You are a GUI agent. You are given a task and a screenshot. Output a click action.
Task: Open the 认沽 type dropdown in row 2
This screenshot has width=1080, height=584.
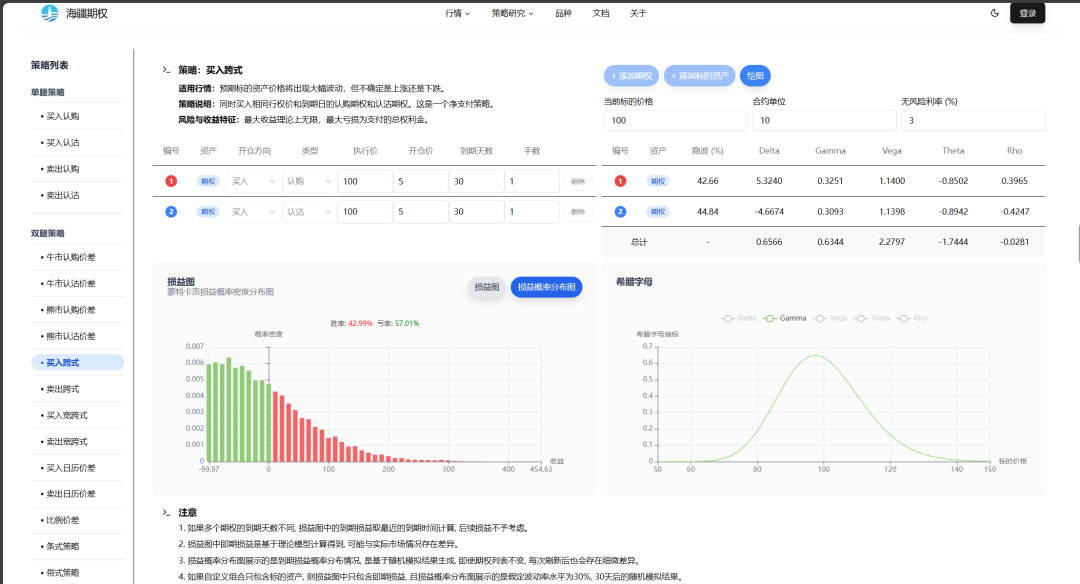tap(309, 212)
